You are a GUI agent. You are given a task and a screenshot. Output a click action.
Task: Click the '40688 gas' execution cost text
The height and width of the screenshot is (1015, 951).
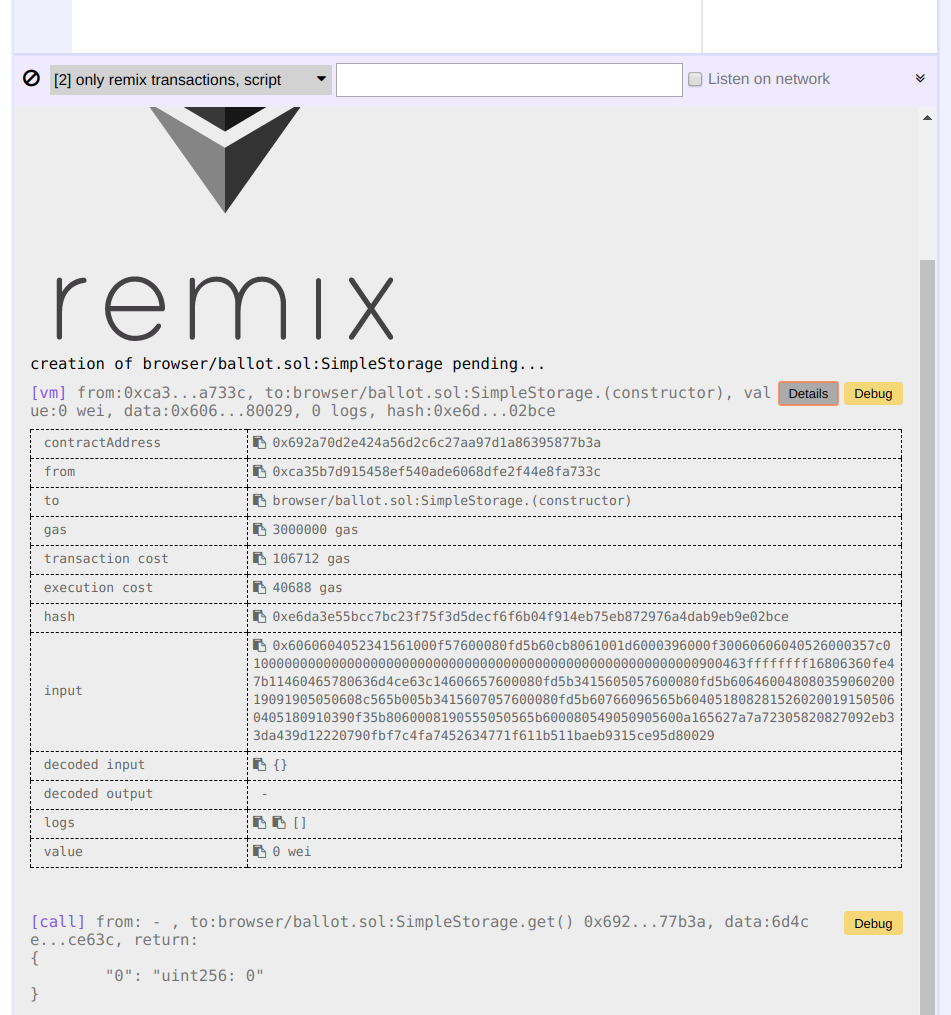pos(307,588)
